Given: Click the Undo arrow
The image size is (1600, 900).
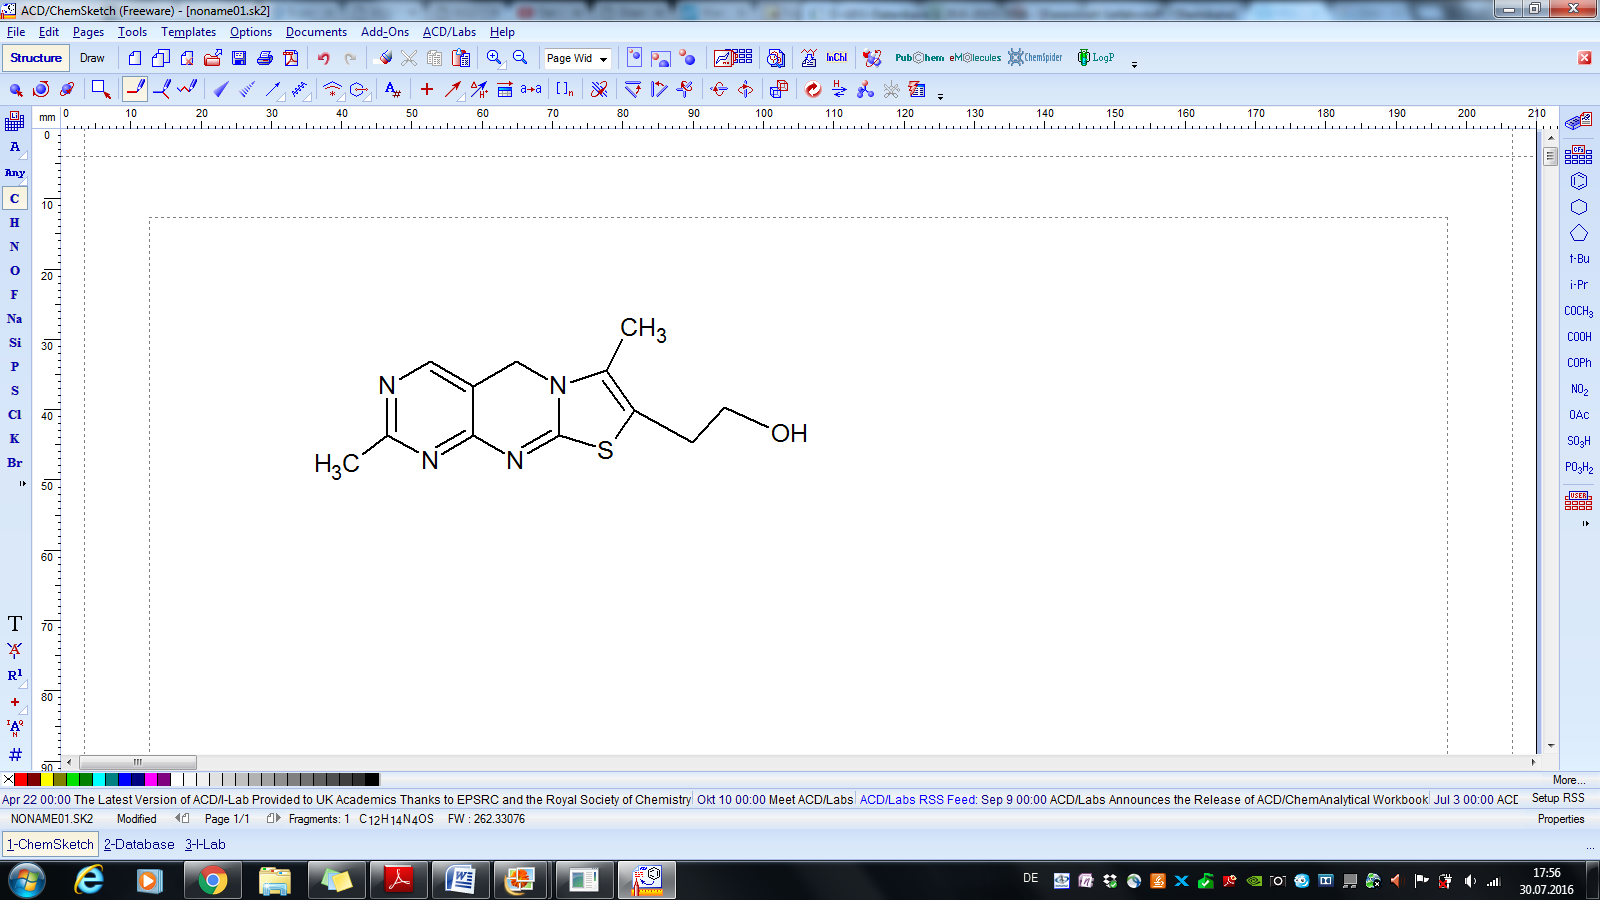Looking at the screenshot, I should point(323,58).
